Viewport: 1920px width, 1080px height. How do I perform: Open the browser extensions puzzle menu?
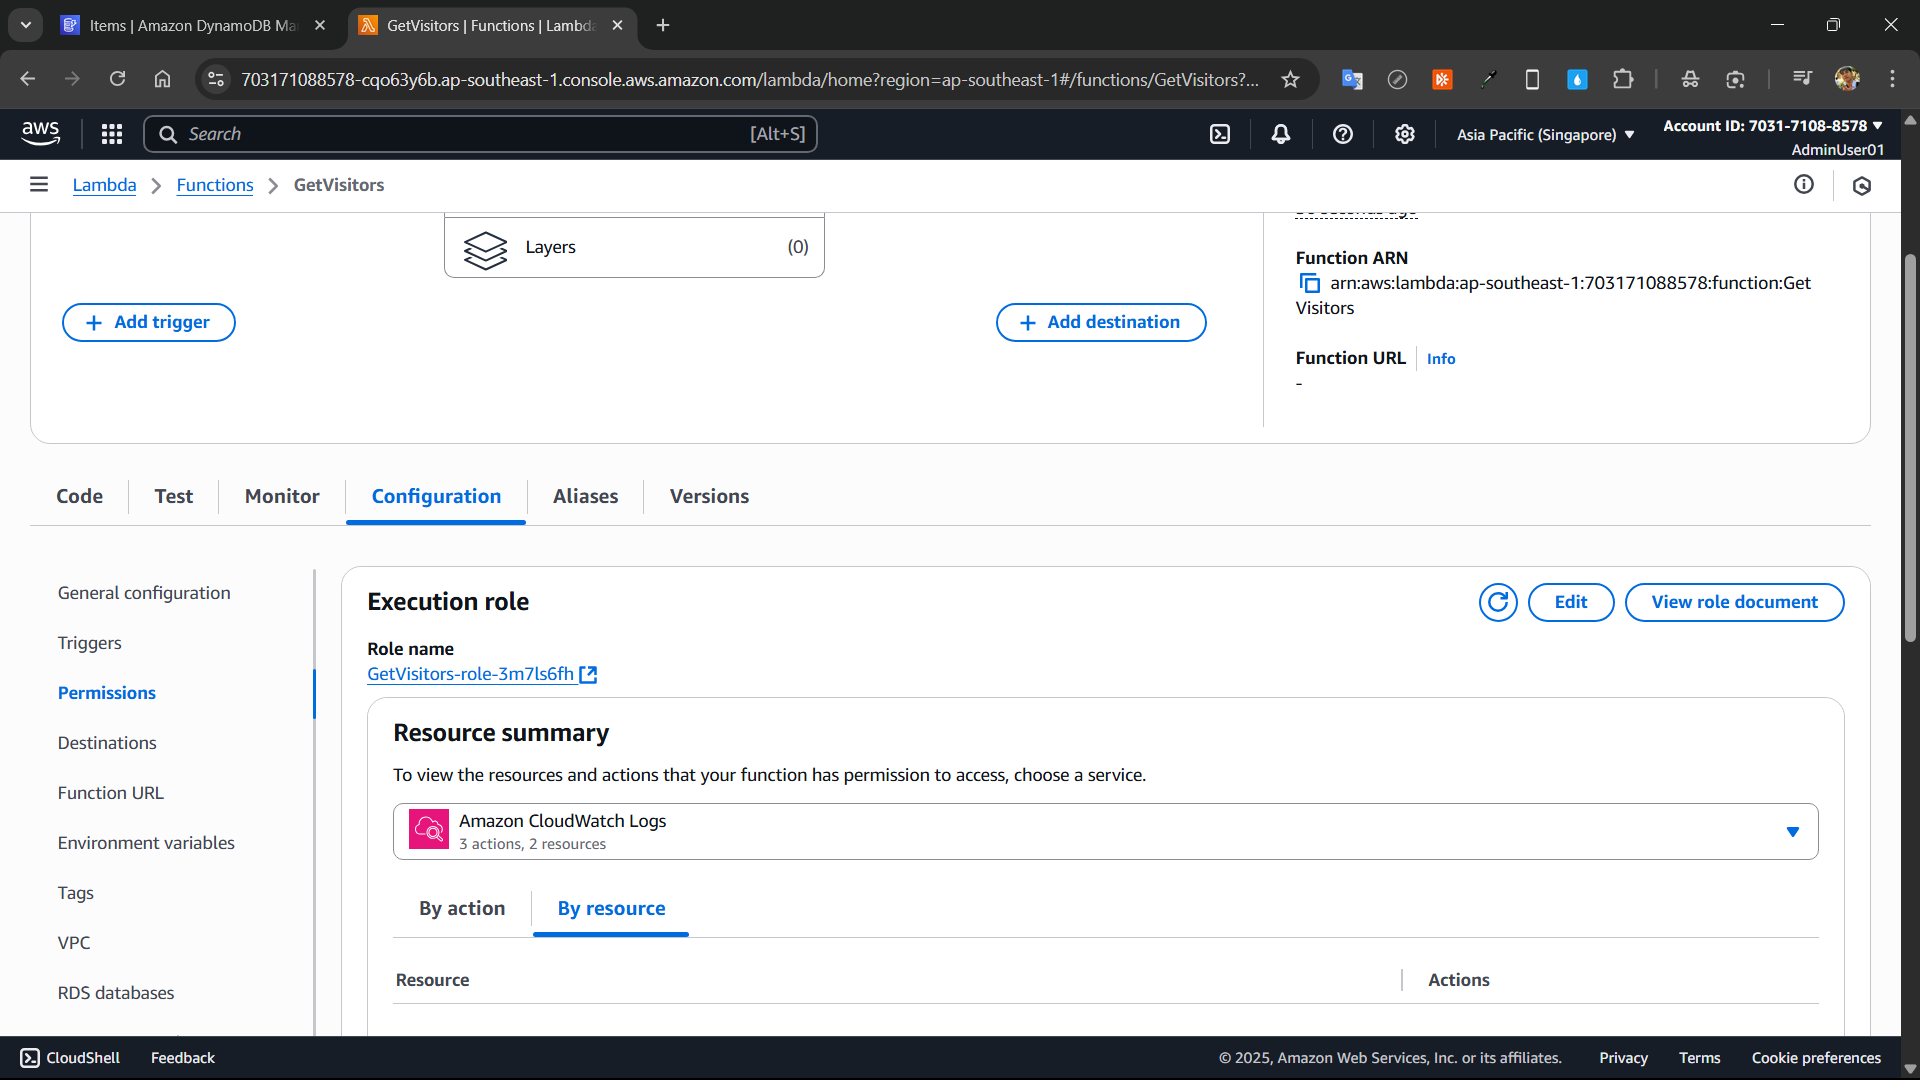[x=1623, y=79]
